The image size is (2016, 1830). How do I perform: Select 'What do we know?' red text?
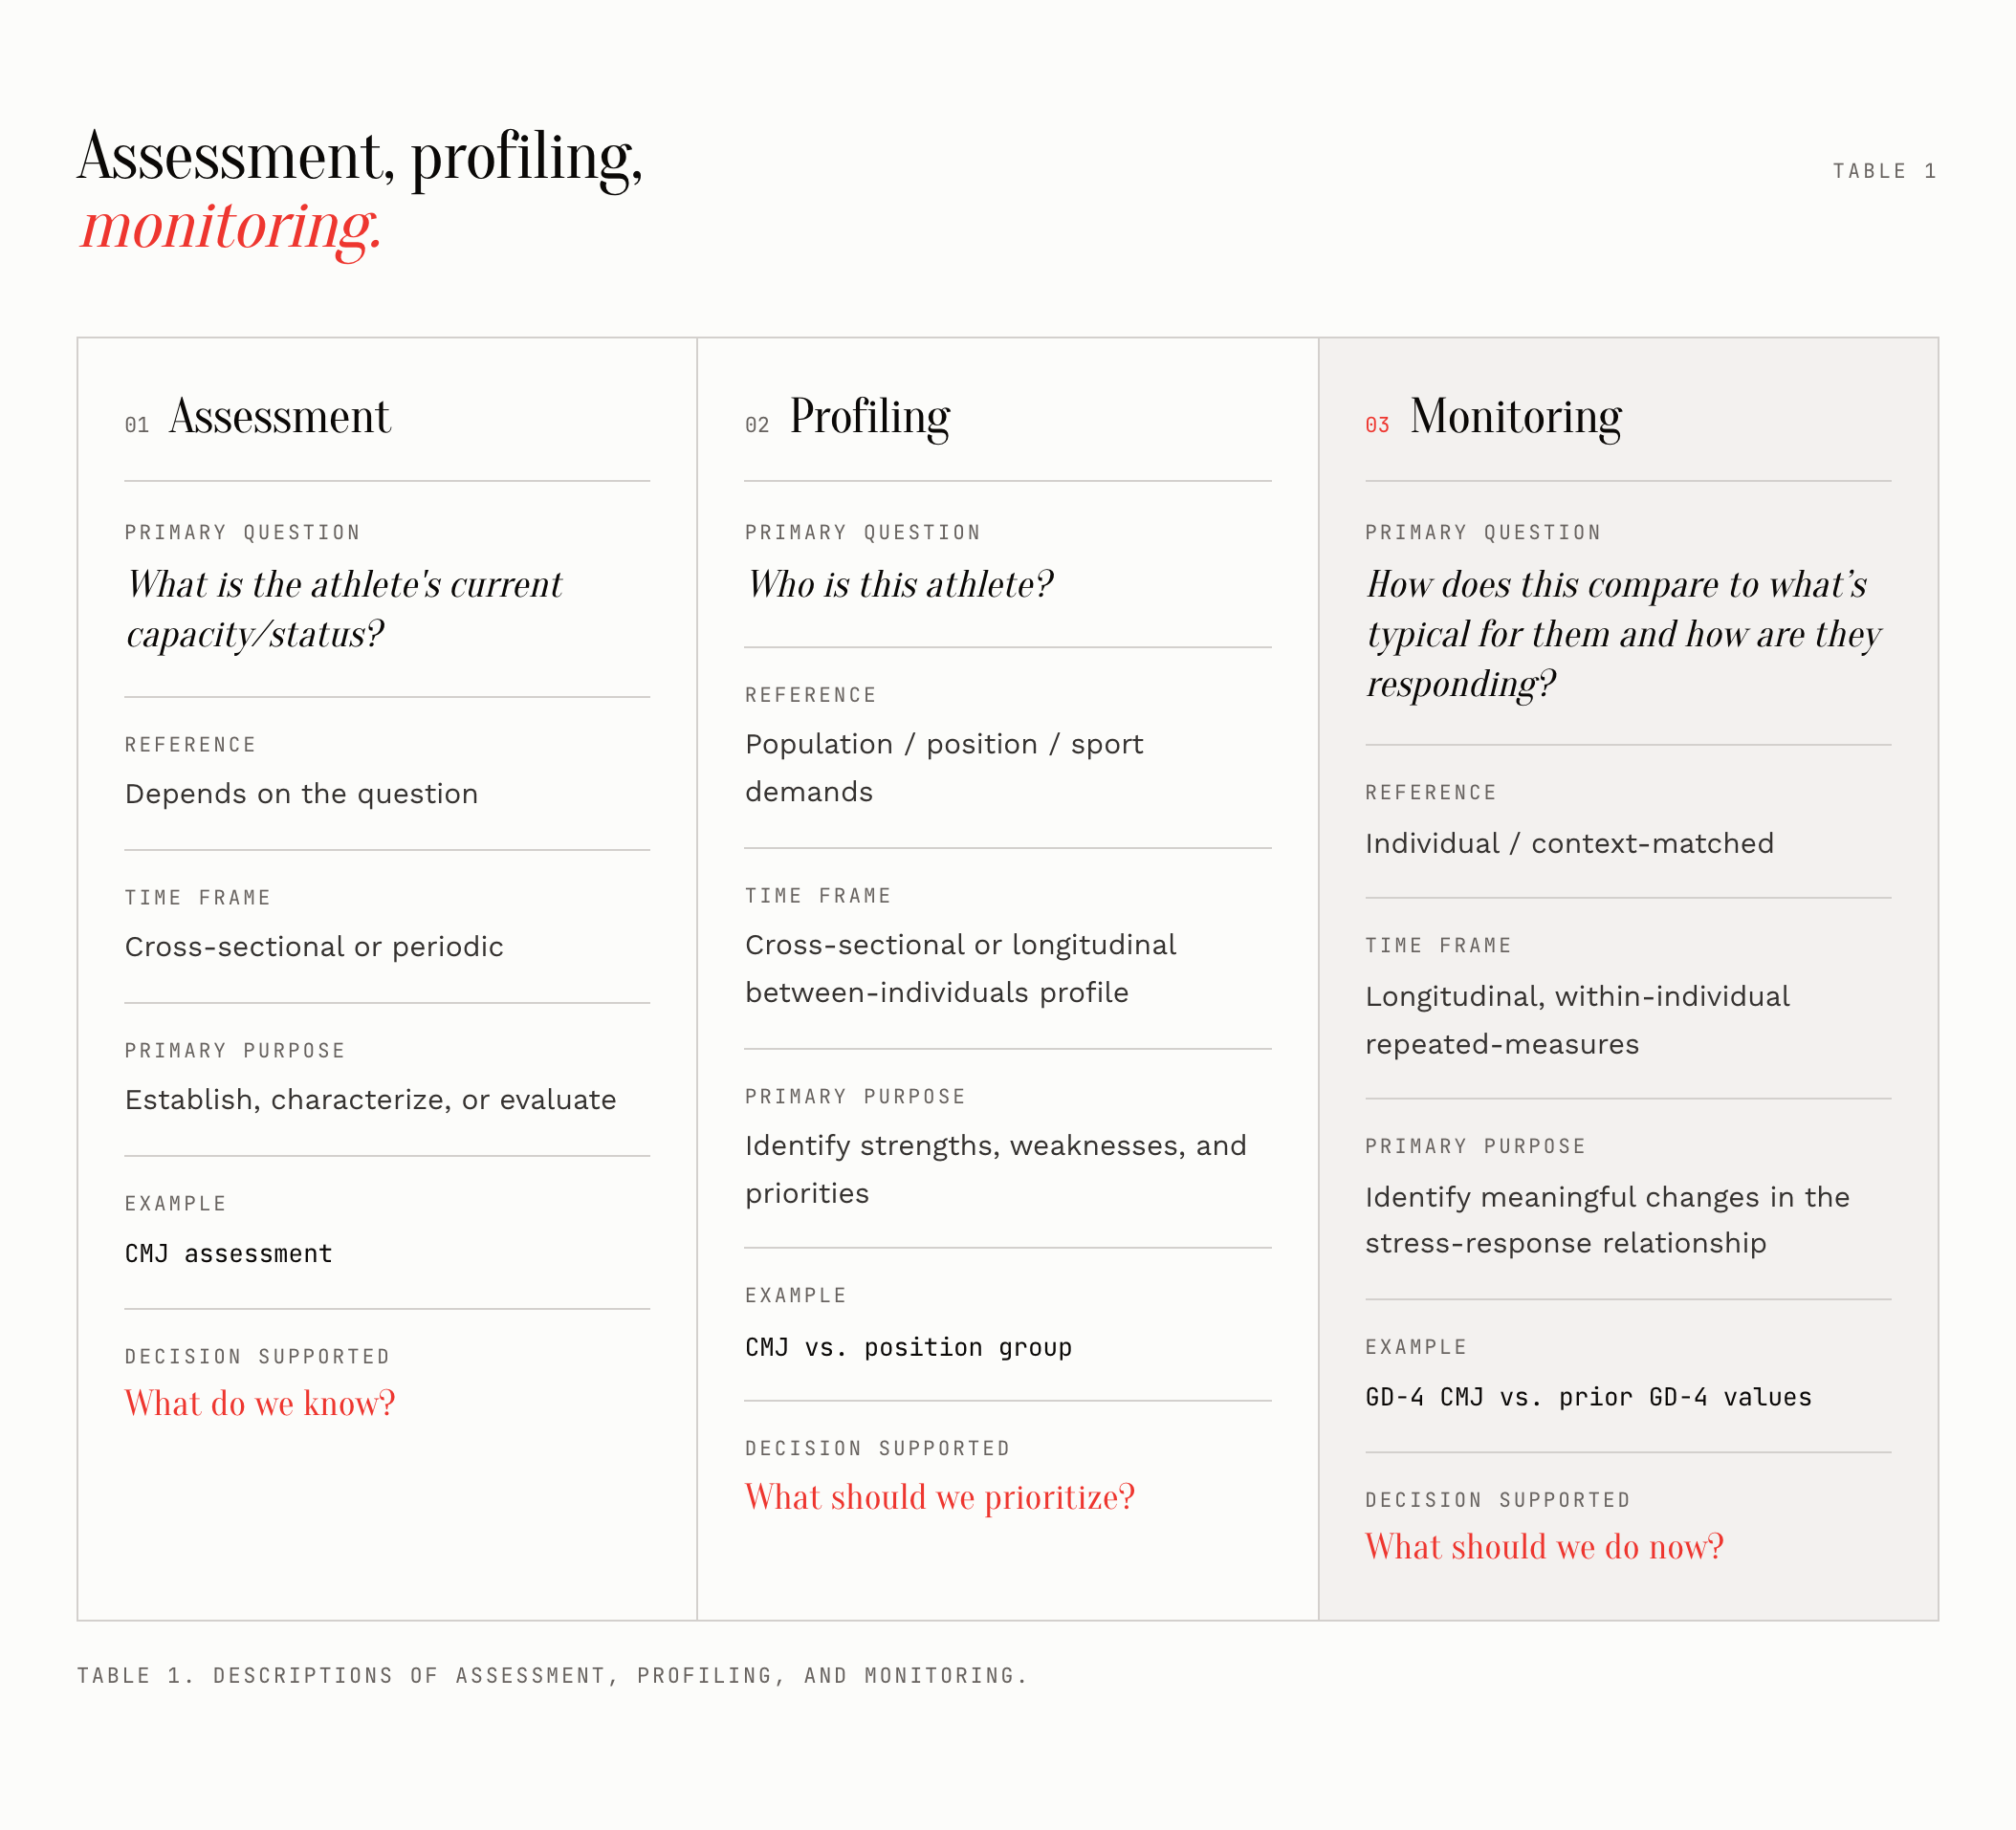pos(260,1403)
